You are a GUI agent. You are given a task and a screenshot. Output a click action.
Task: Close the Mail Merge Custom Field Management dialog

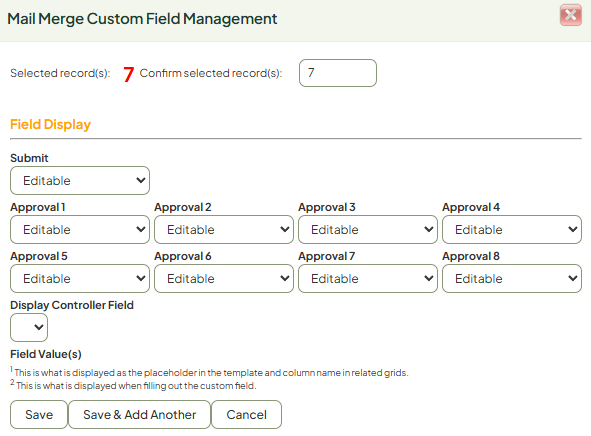[571, 15]
